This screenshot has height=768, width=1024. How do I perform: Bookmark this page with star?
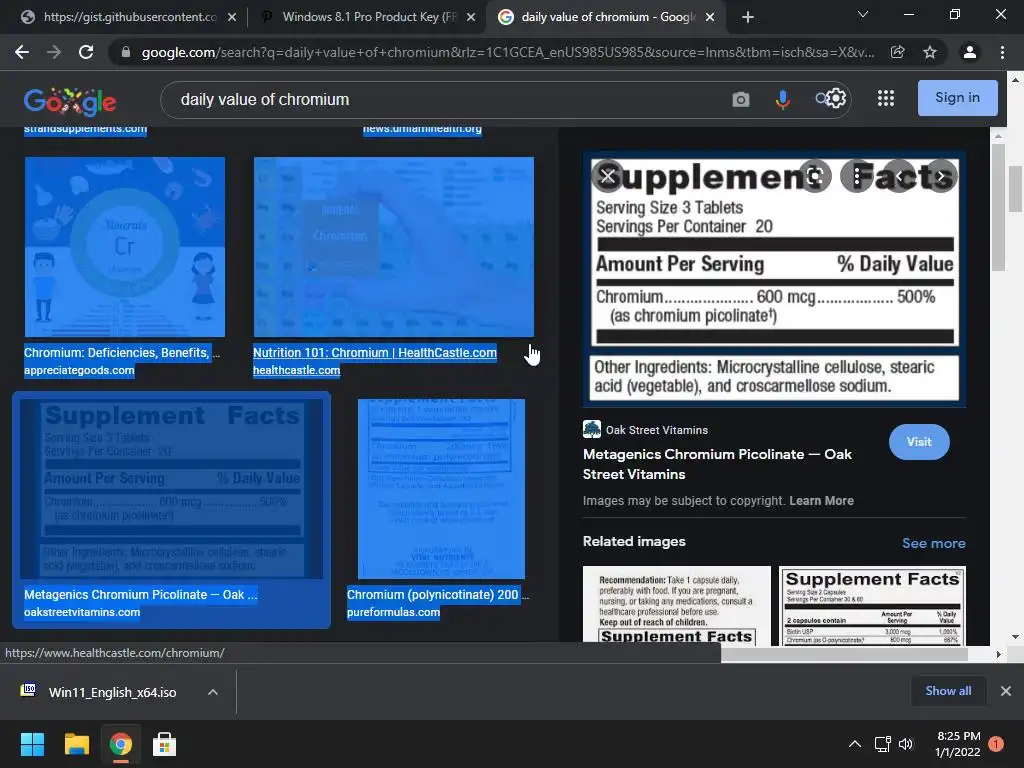point(930,52)
